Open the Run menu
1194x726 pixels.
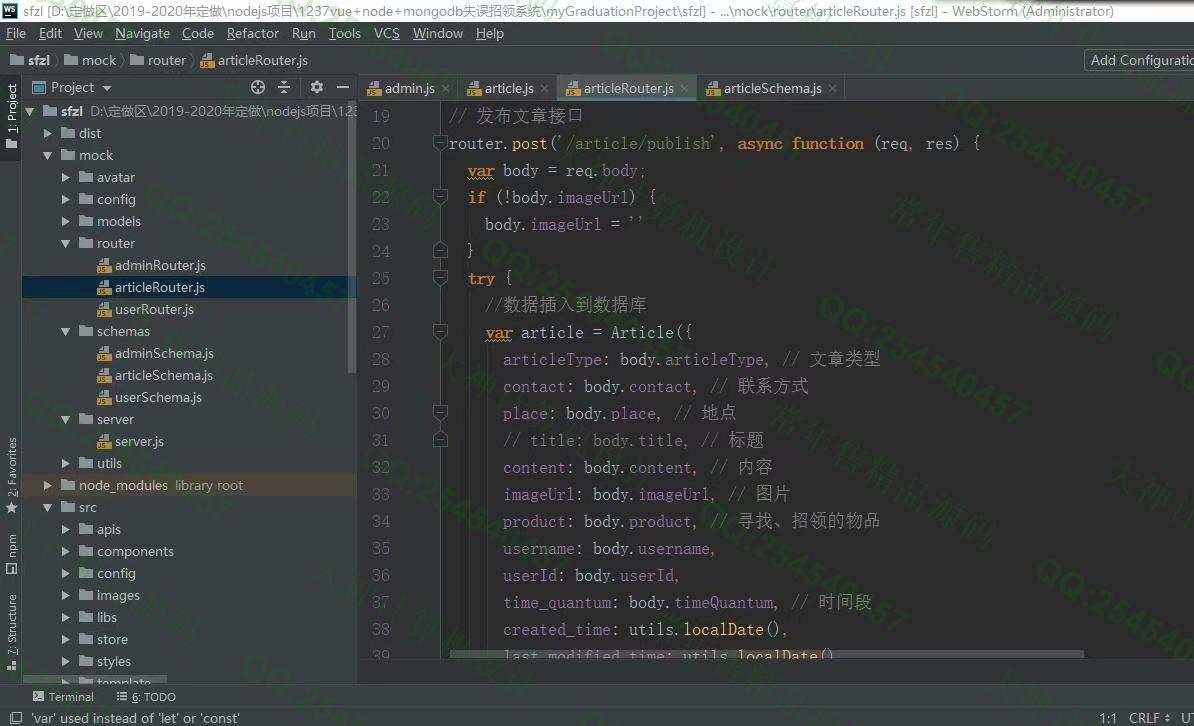[x=304, y=34]
